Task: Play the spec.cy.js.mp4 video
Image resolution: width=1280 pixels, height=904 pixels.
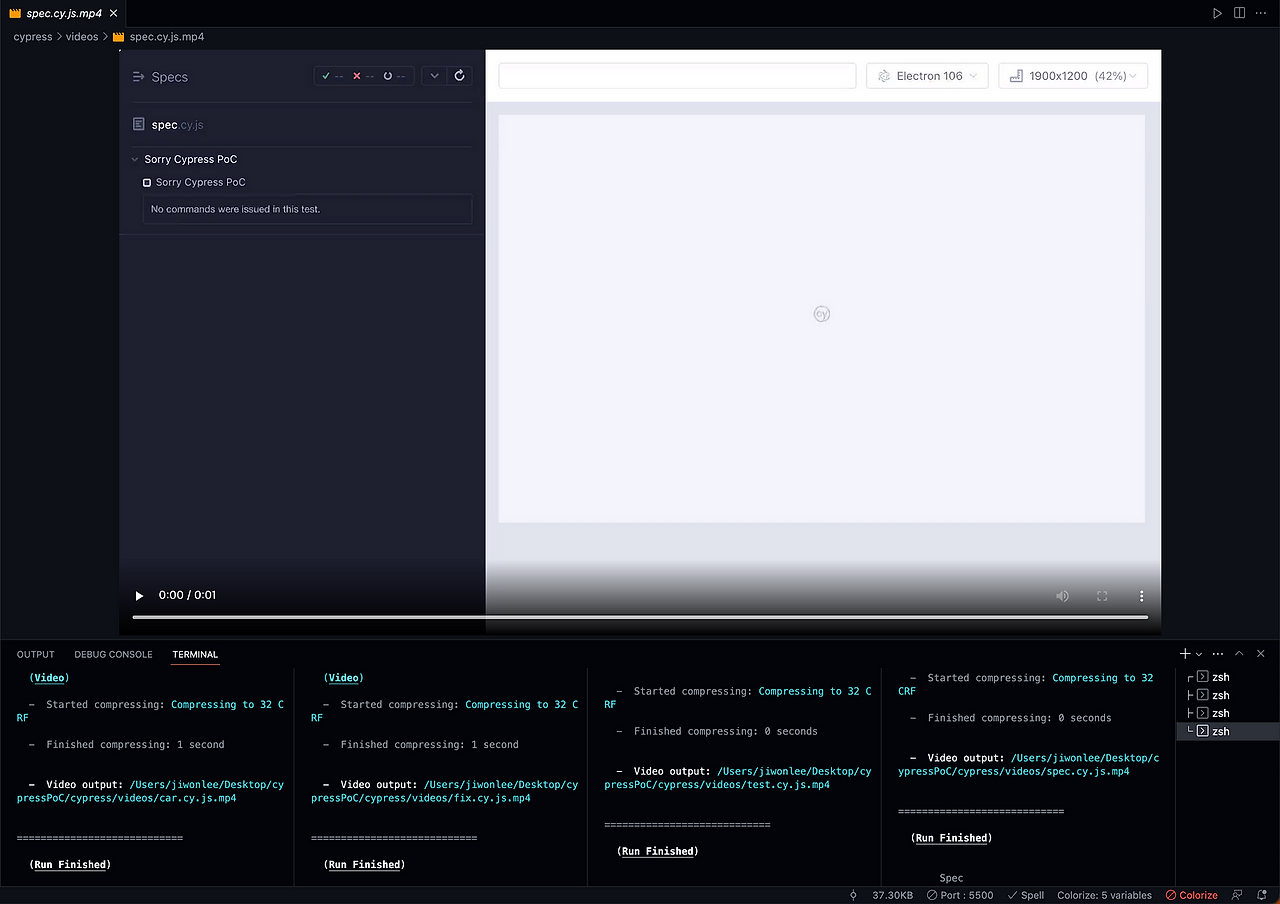Action: tap(139, 595)
